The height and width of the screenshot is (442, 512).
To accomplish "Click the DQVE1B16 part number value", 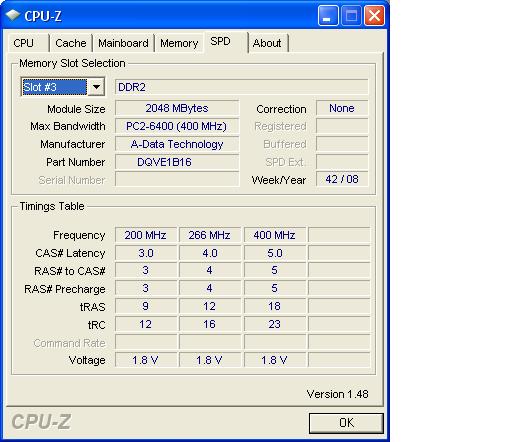I will [177, 162].
